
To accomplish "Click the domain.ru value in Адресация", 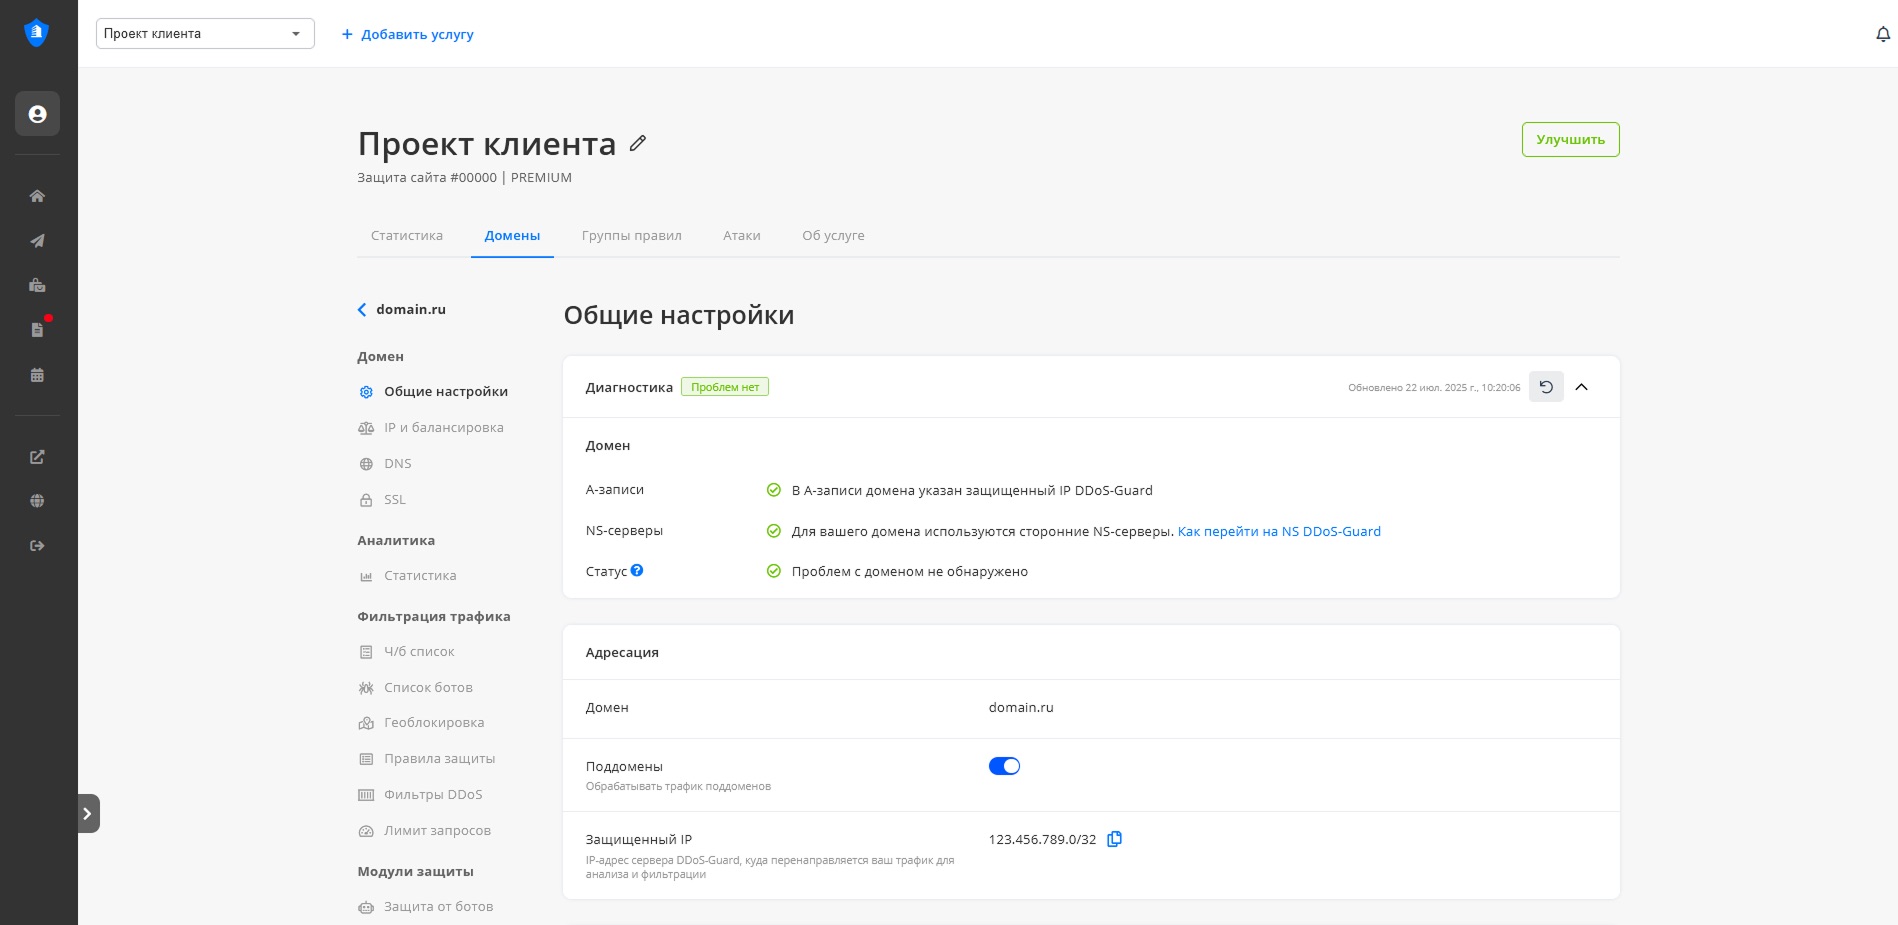I will coord(1021,708).
